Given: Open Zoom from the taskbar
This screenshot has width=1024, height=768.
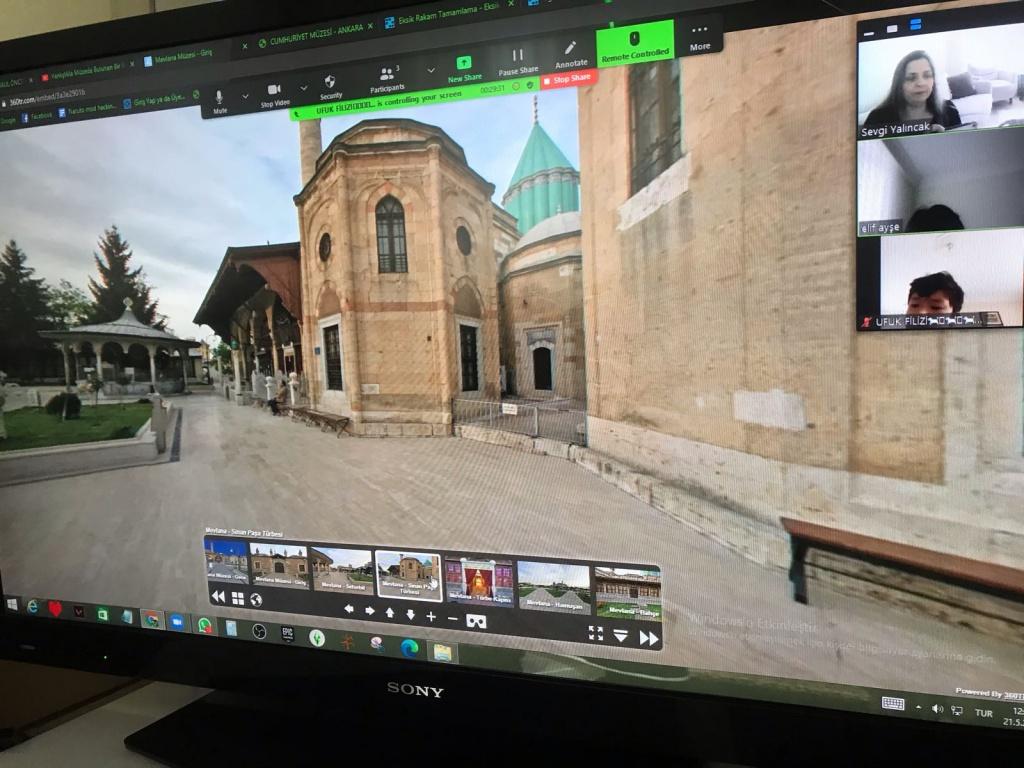Looking at the screenshot, I should pos(177,622).
